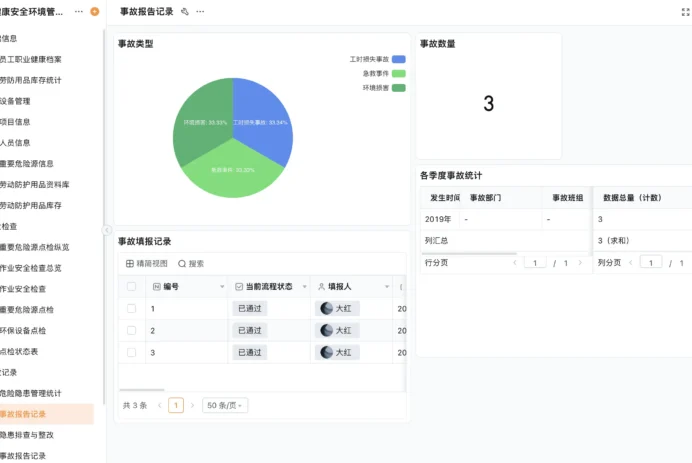Click the 共 3 条 total count text

point(135,405)
